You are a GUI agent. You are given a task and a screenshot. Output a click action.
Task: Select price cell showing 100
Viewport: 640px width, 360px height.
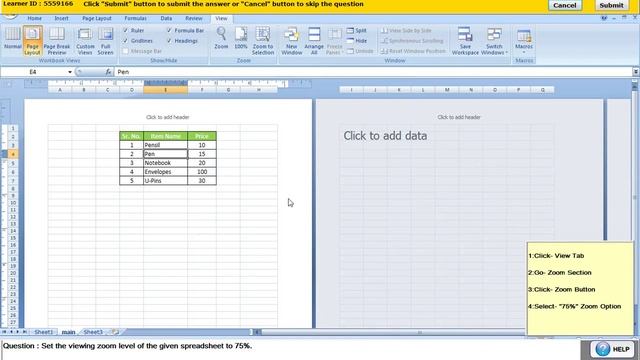tap(202, 172)
